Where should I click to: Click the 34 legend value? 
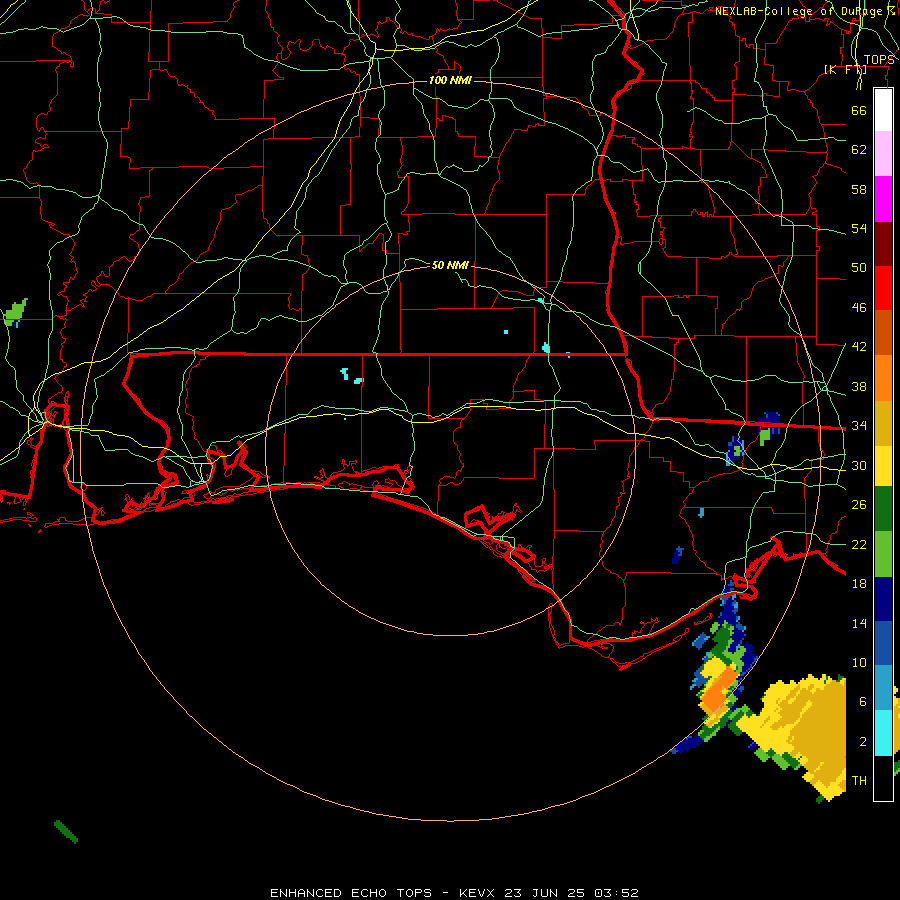pos(859,426)
